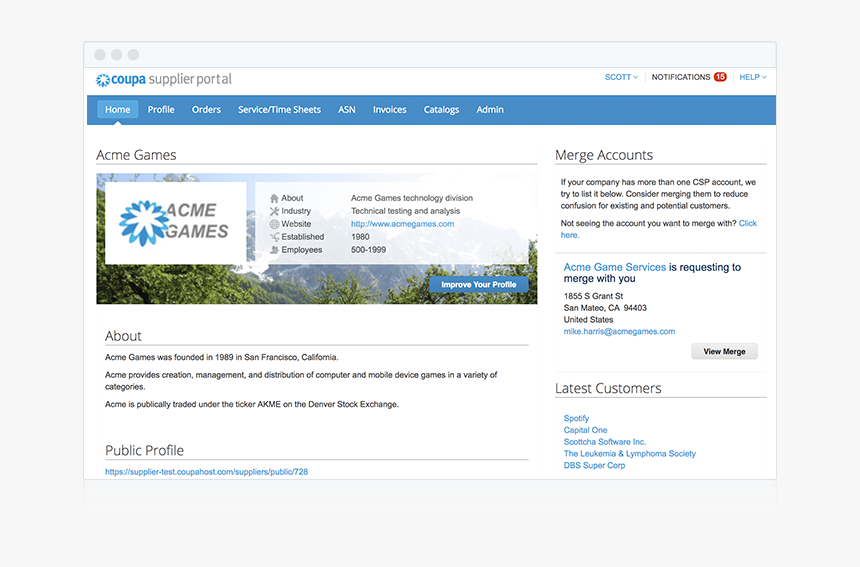Click the '1855 S Grant St' address line

coord(593,296)
